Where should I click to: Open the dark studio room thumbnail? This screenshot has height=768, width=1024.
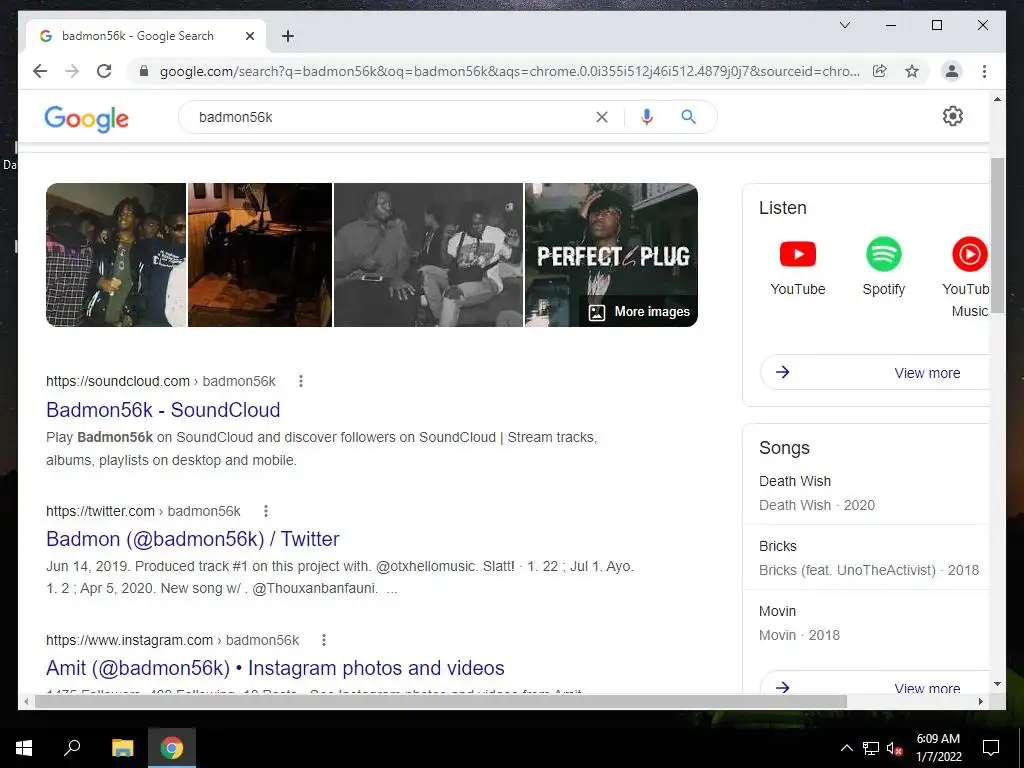pyautogui.click(x=260, y=255)
